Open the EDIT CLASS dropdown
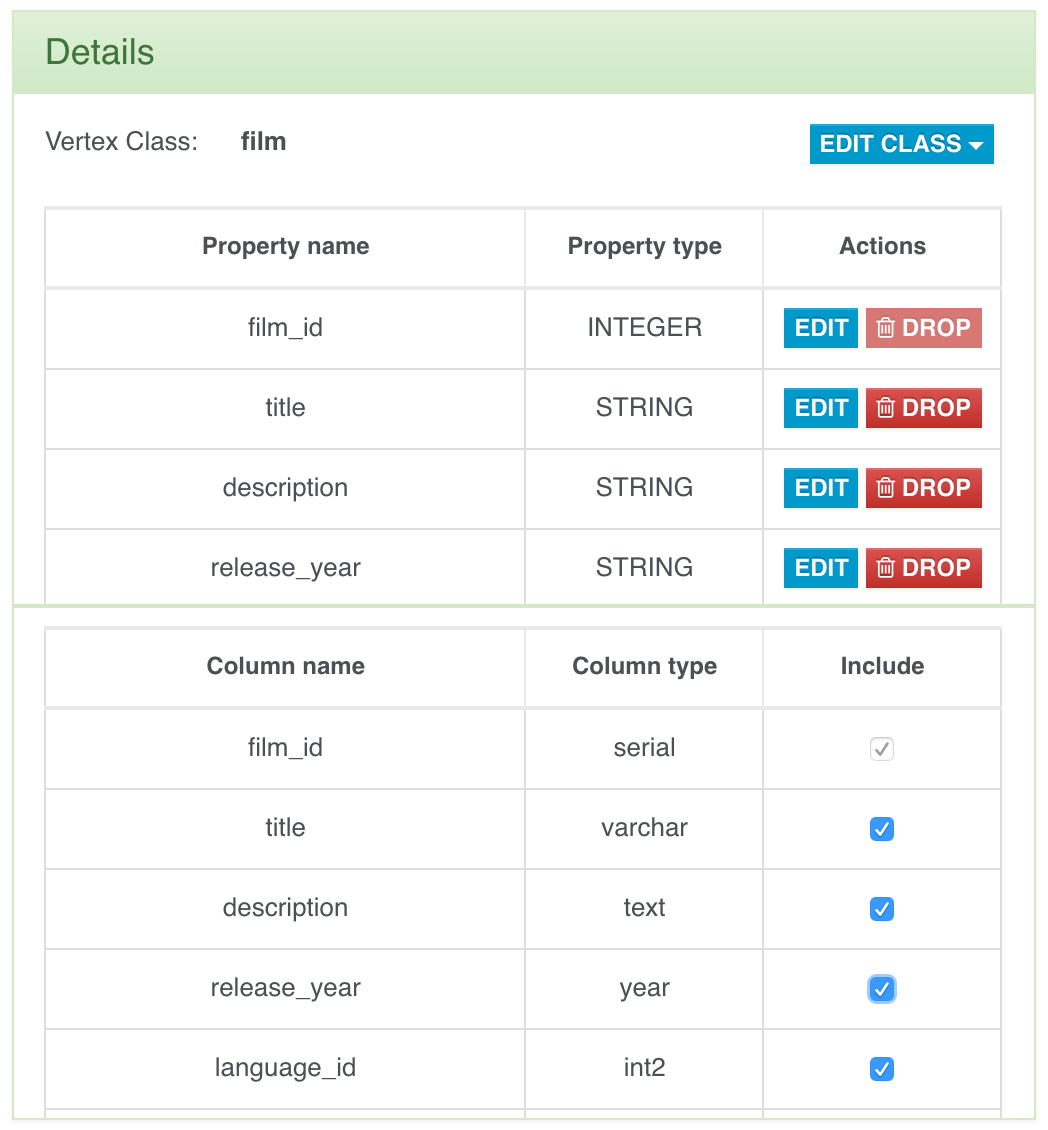Image resolution: width=1048 pixels, height=1130 pixels. pos(901,144)
